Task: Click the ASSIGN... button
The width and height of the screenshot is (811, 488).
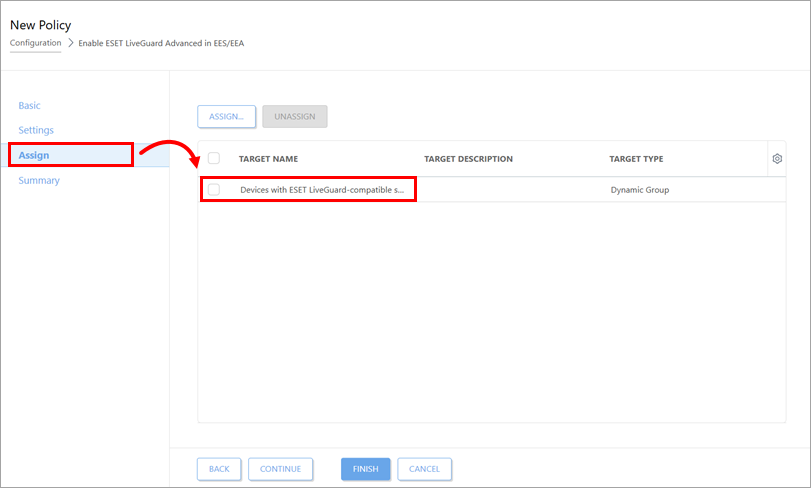Action: [x=227, y=116]
